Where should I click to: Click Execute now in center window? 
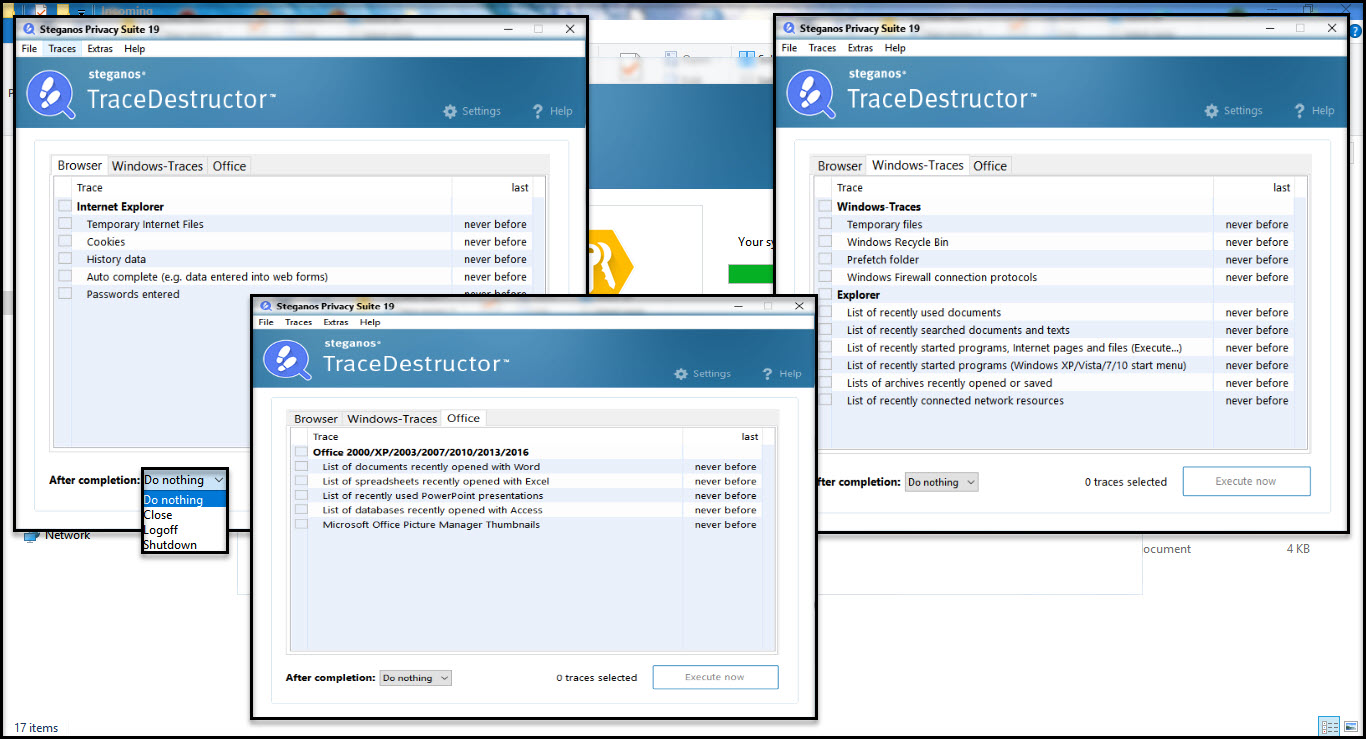715,677
